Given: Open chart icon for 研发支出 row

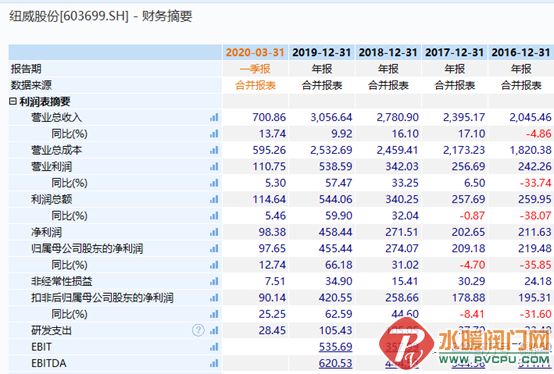Looking at the screenshot, I should pyautogui.click(x=214, y=331).
